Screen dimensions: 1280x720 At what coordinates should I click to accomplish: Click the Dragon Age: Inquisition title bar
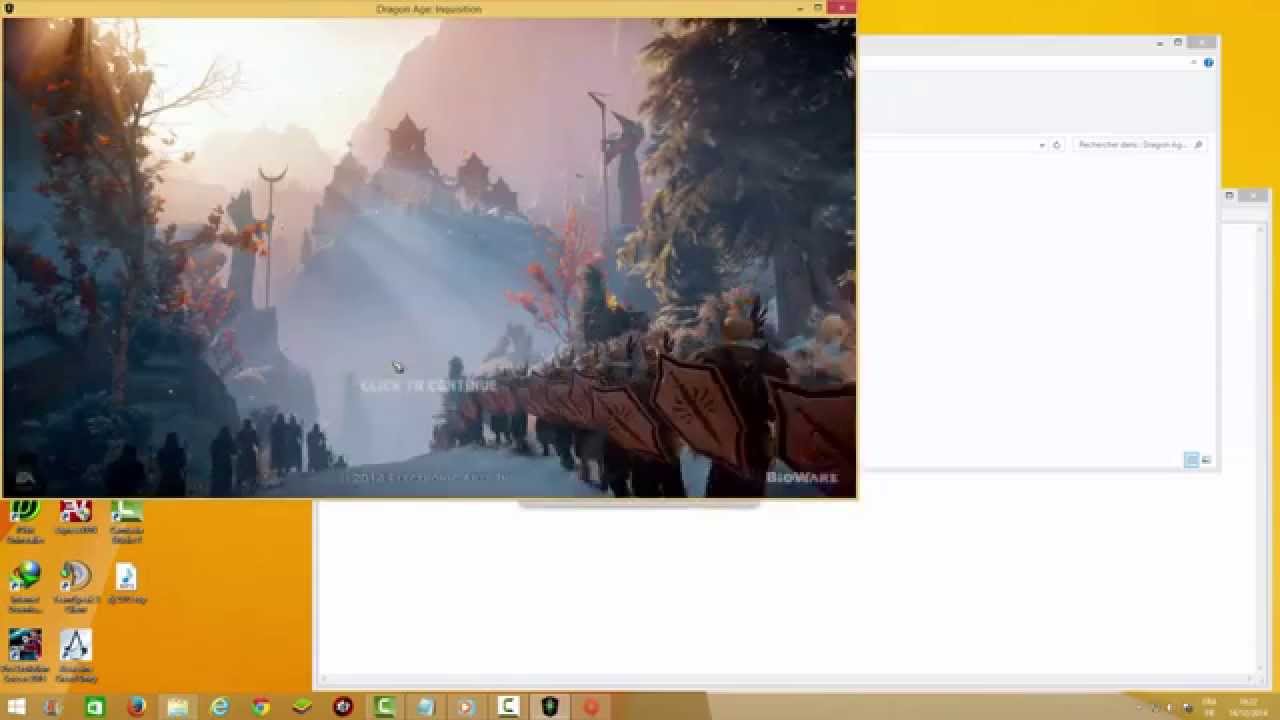pos(428,9)
